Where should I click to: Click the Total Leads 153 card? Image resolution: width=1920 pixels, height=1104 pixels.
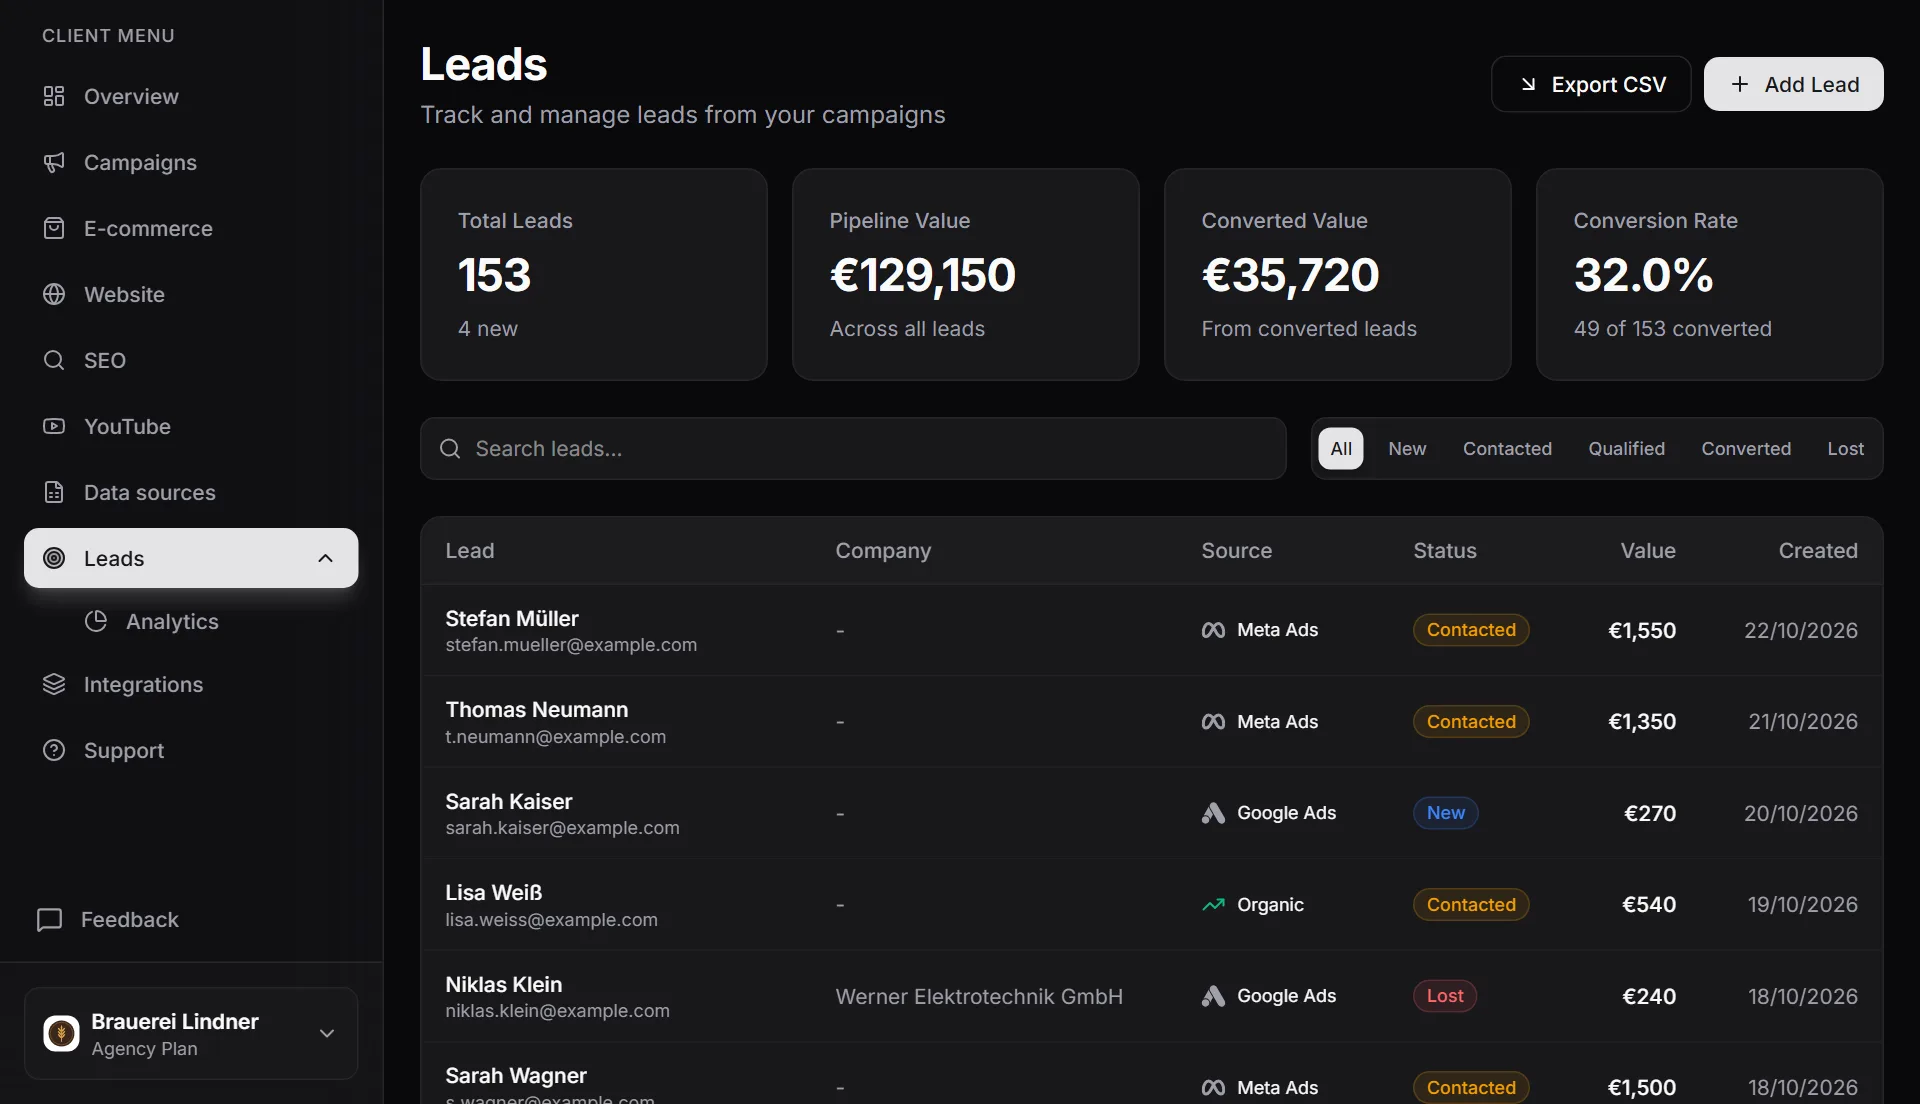594,274
